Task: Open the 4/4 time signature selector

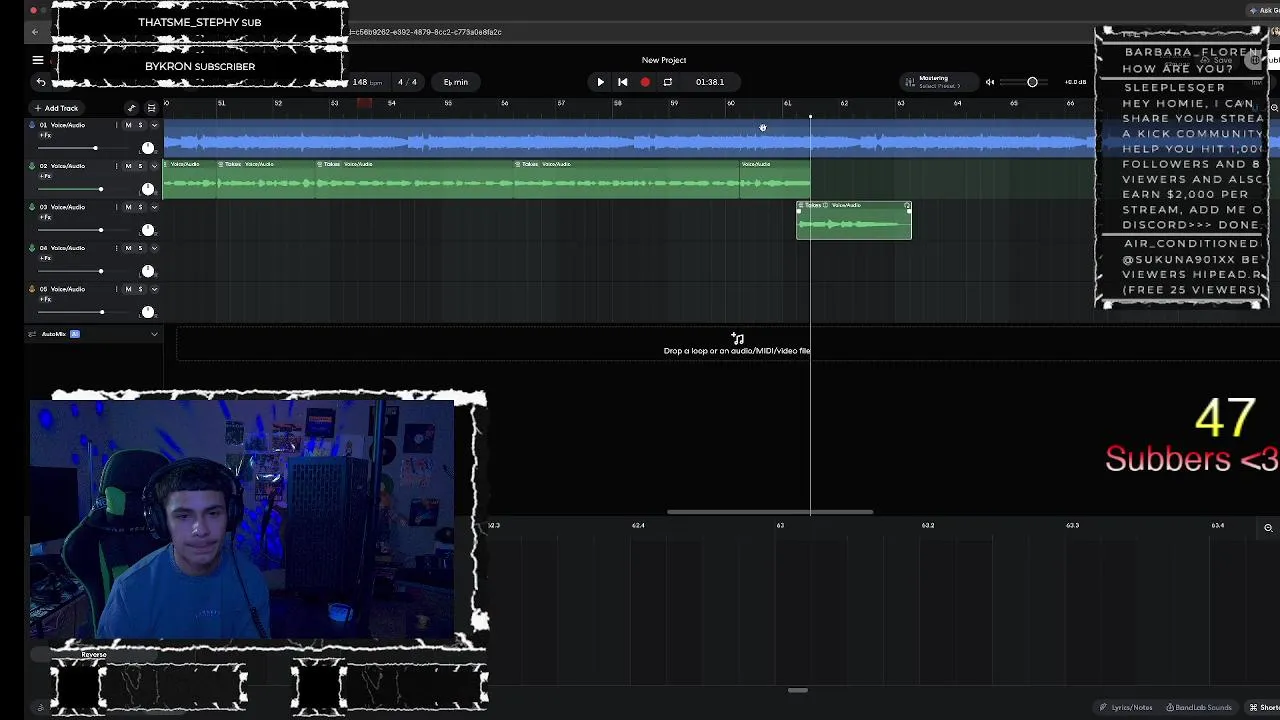Action: (x=407, y=82)
